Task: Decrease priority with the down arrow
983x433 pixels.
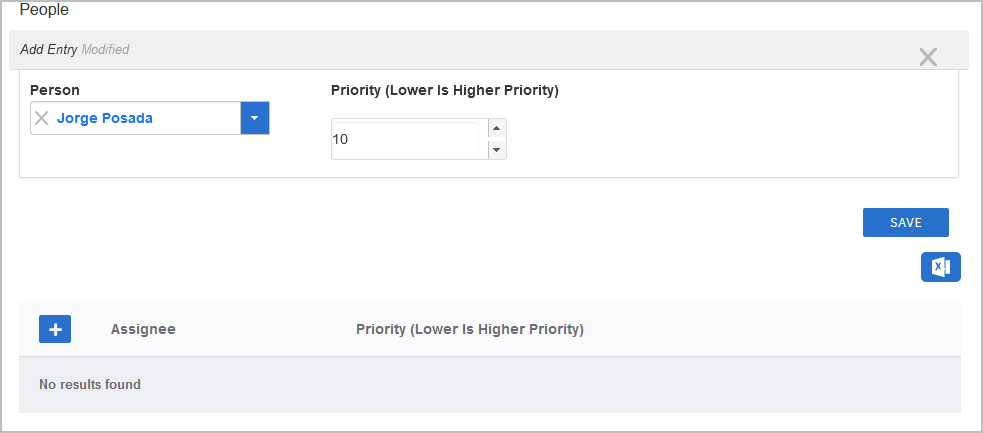Action: 497,150
